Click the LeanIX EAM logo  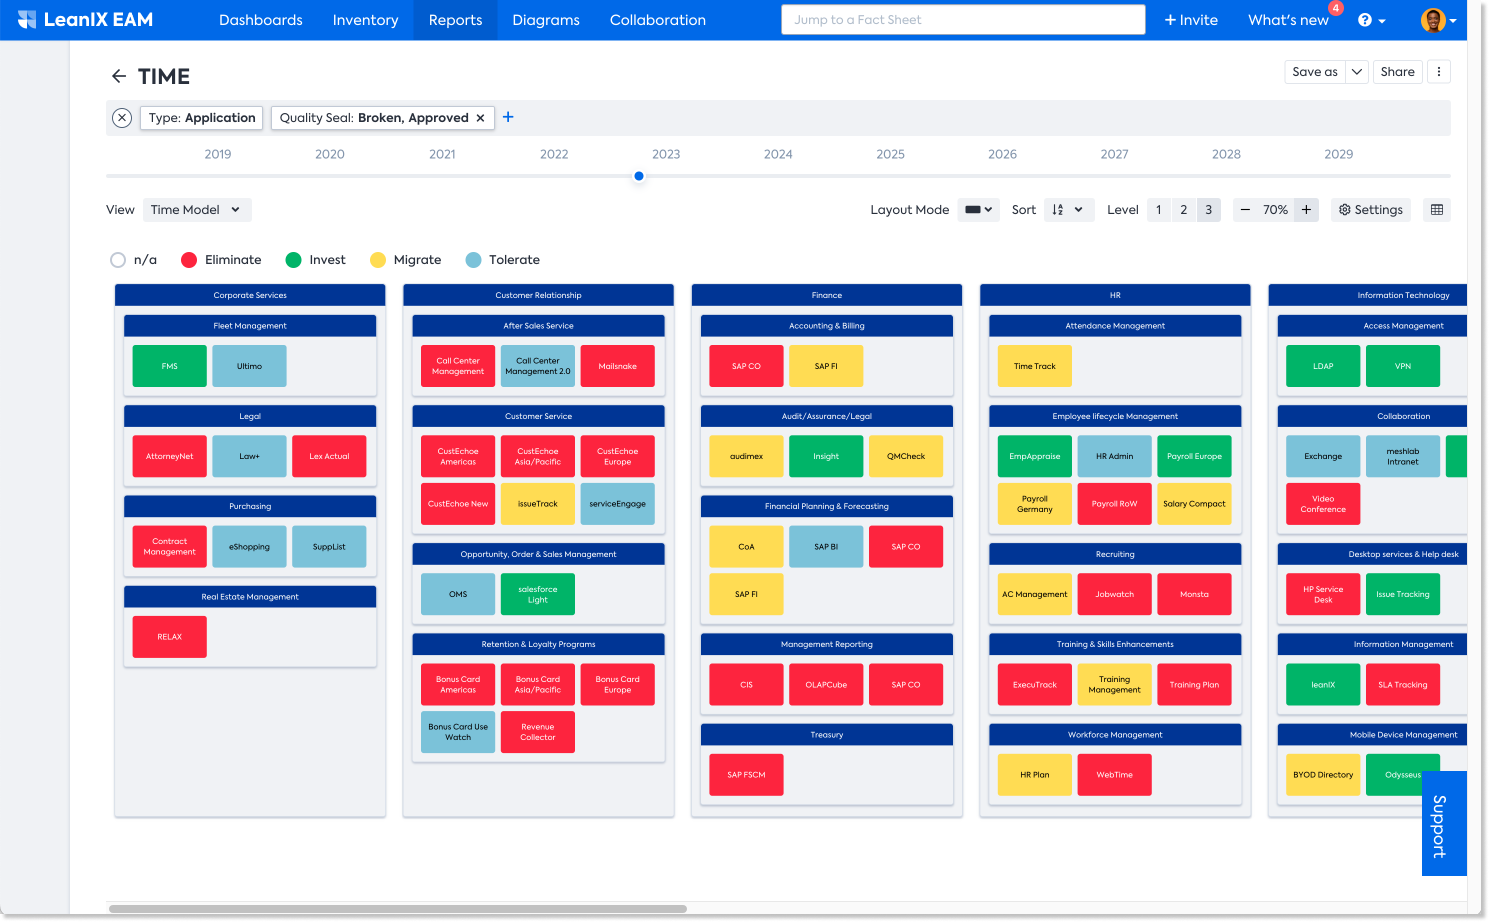coord(85,20)
